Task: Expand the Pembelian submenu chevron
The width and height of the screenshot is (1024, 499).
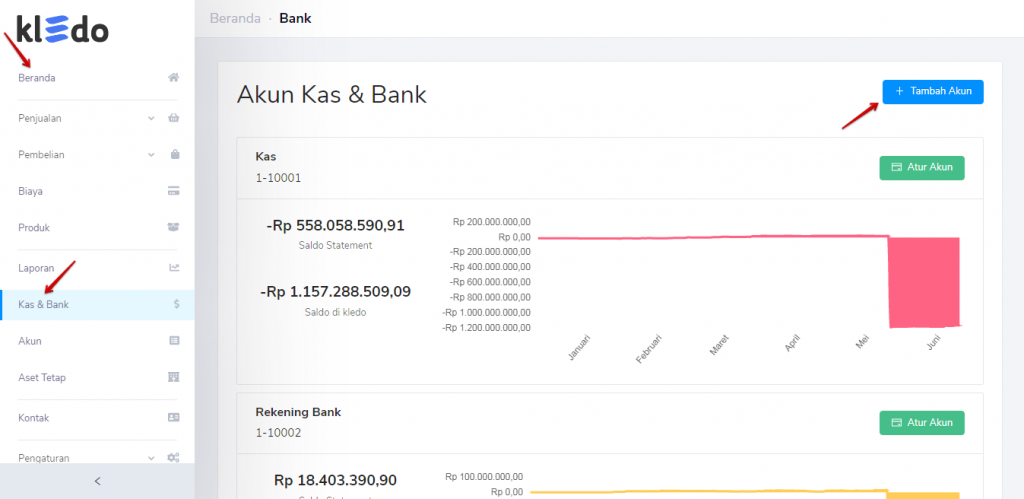Action: point(151,155)
